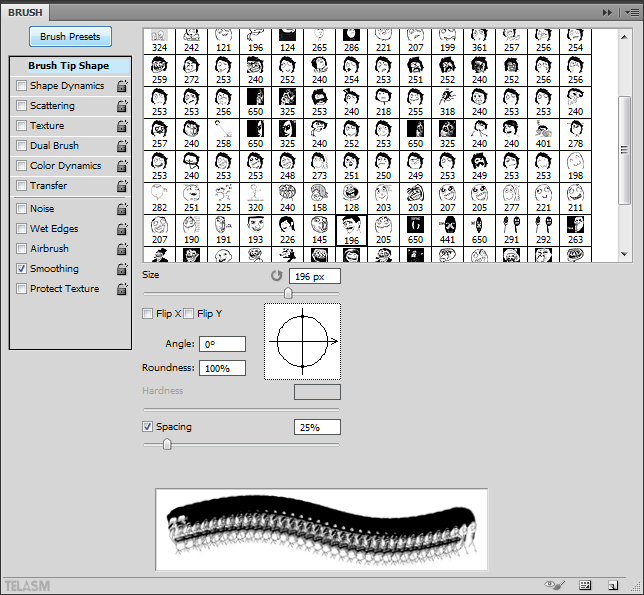Select the brush tip labeled 318

(447, 102)
